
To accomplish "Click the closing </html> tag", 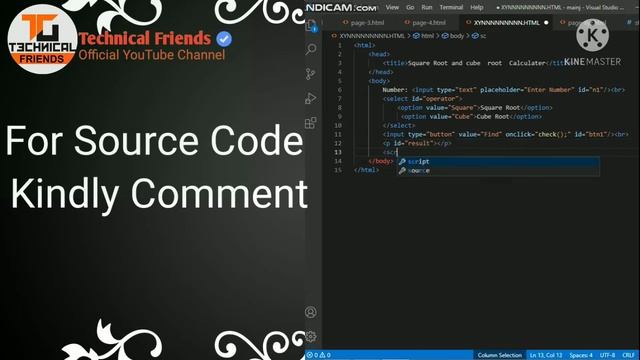I will [x=366, y=170].
